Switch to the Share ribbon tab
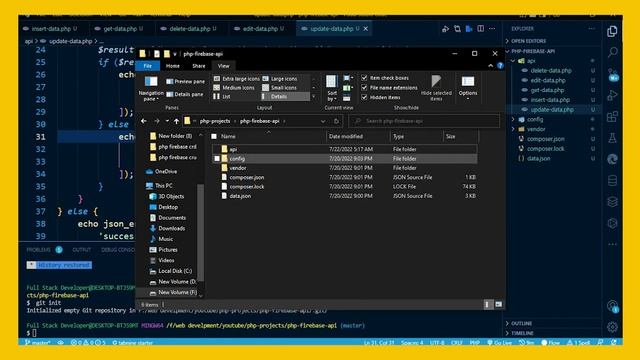Screen dimensions: 640x360 click(199, 66)
